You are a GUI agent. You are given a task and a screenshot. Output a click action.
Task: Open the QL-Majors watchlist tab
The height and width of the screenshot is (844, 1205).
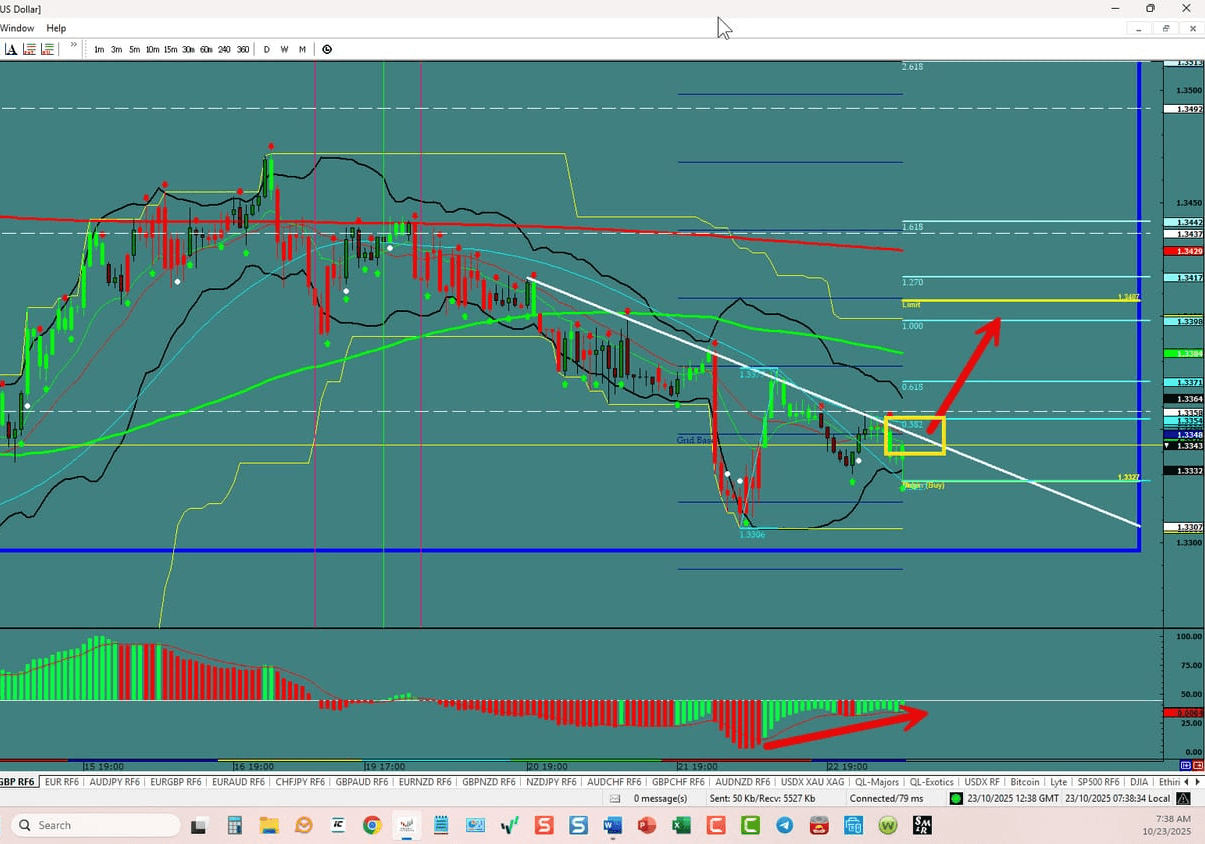(x=876, y=781)
